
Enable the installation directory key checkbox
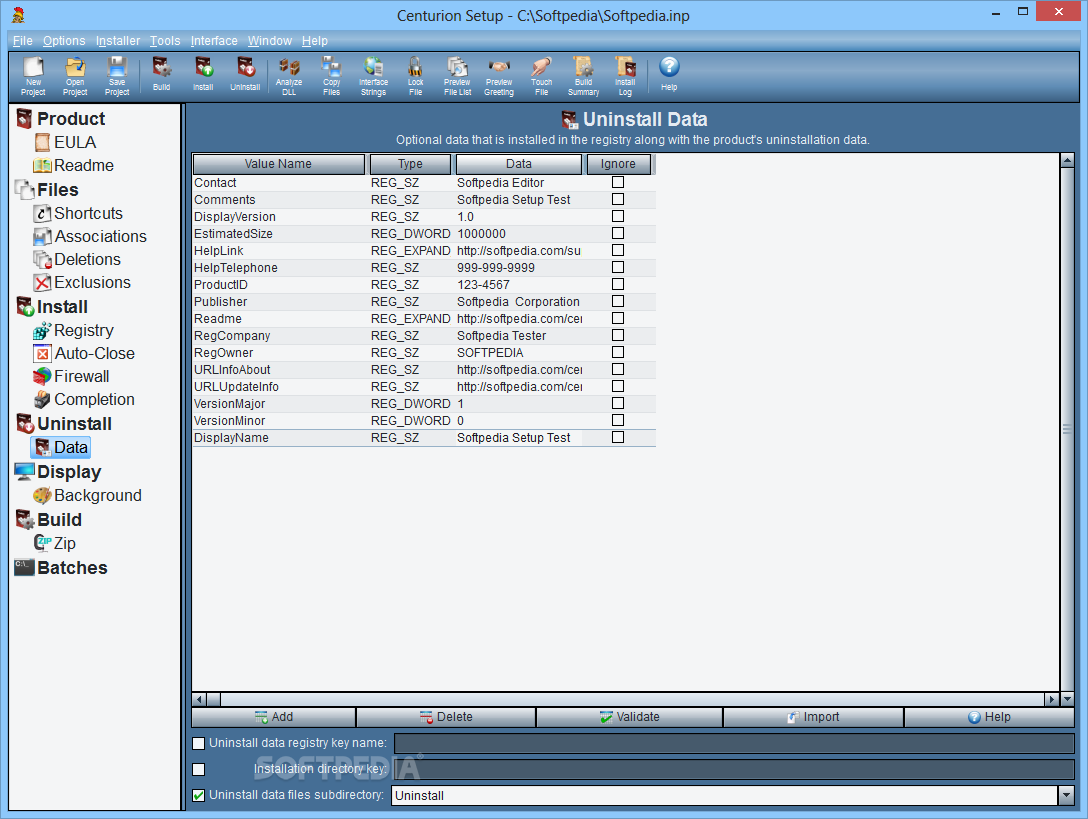pos(198,769)
